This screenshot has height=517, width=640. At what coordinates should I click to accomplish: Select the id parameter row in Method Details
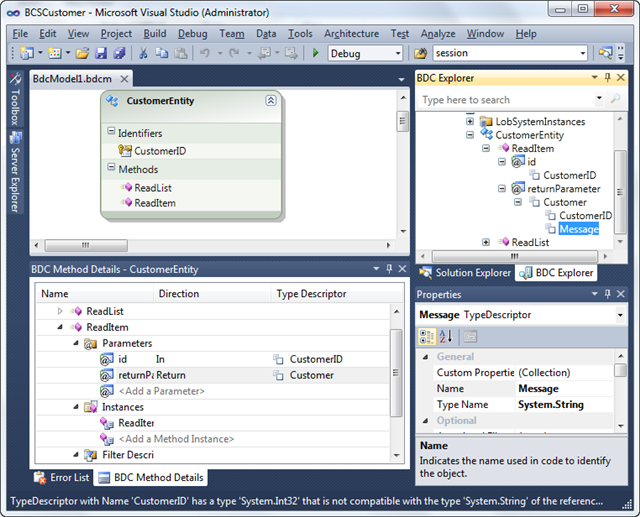pos(212,359)
